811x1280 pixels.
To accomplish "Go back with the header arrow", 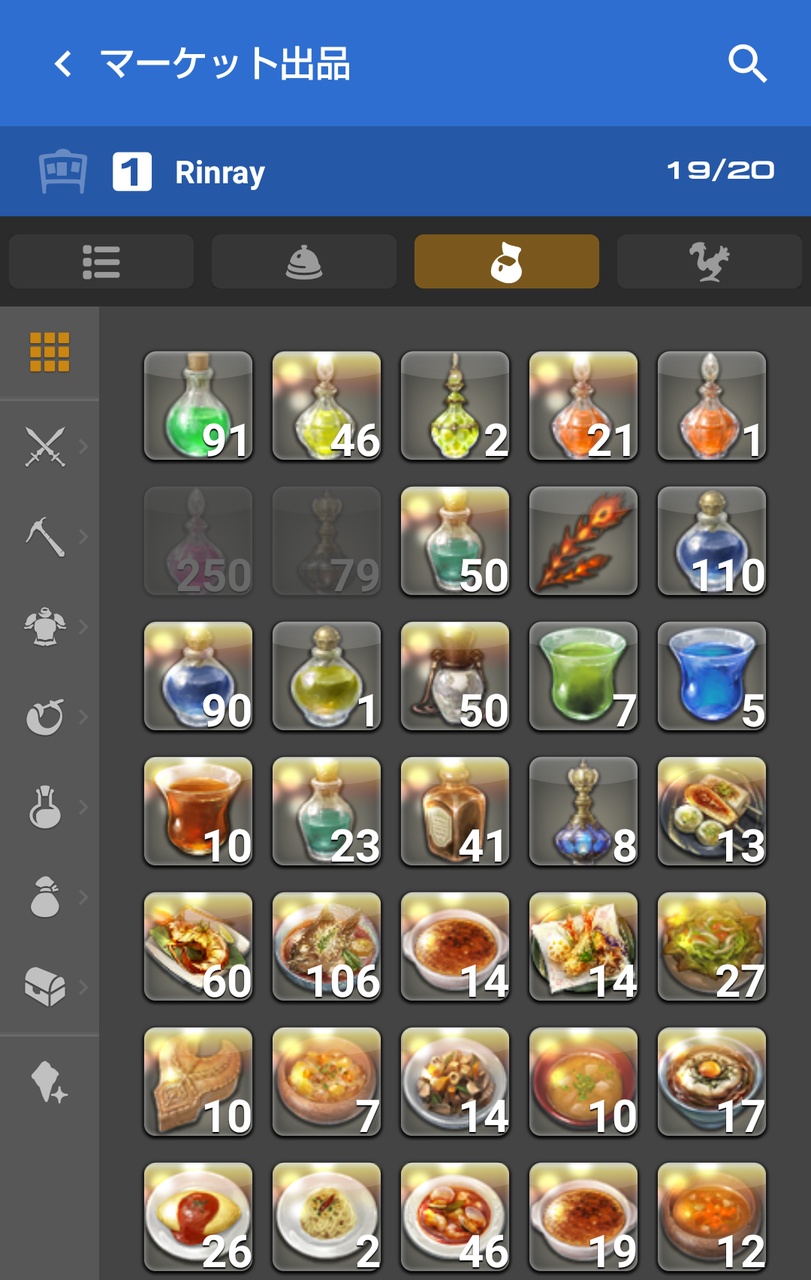I will 63,65.
